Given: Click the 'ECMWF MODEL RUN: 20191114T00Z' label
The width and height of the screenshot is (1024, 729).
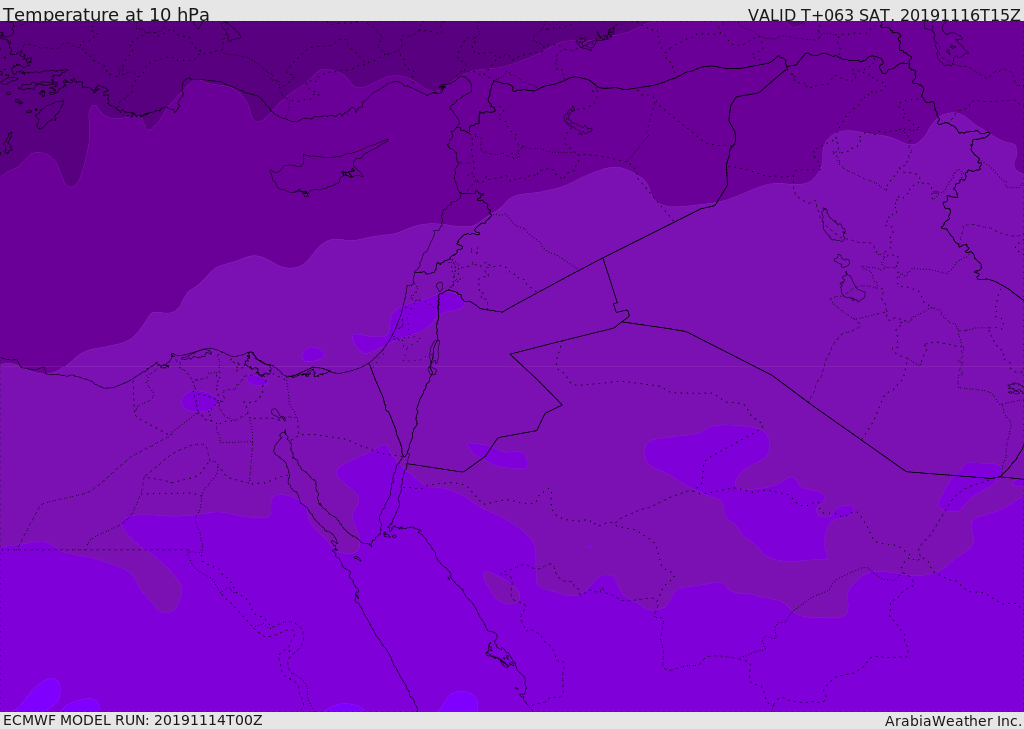Looking at the screenshot, I should tap(133, 720).
